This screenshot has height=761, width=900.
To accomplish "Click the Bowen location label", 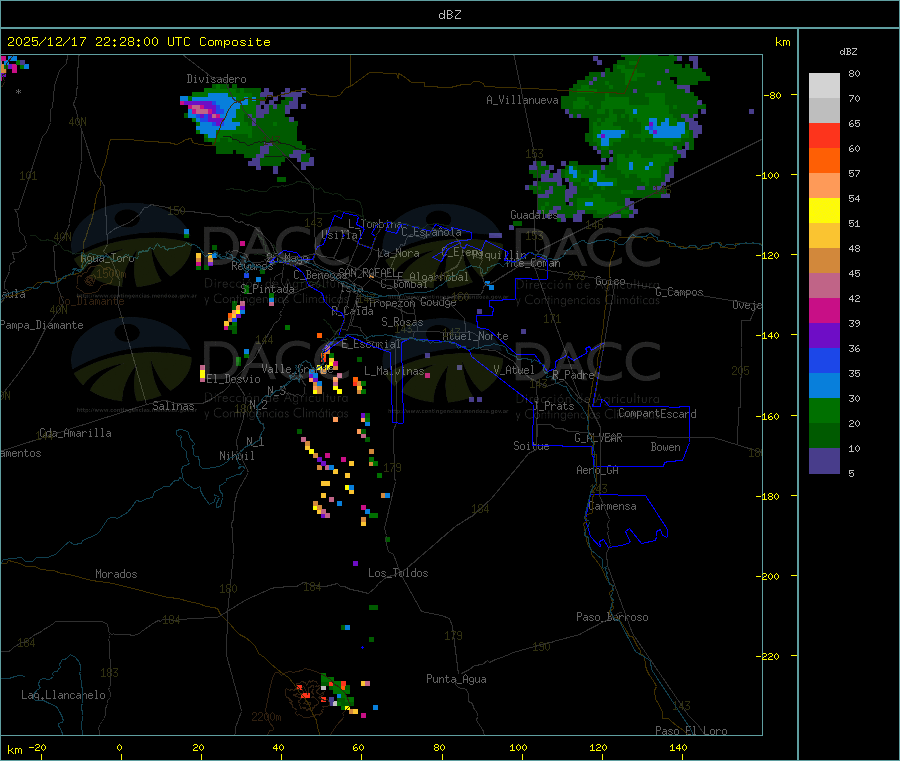I will click(665, 447).
